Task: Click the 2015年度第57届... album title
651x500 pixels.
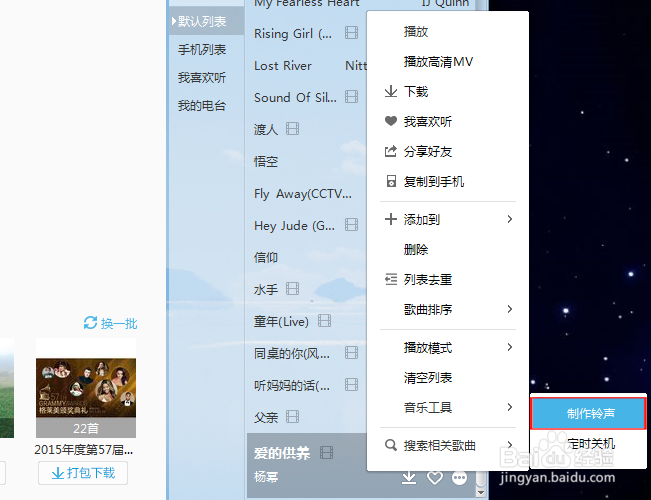Action: [84, 449]
